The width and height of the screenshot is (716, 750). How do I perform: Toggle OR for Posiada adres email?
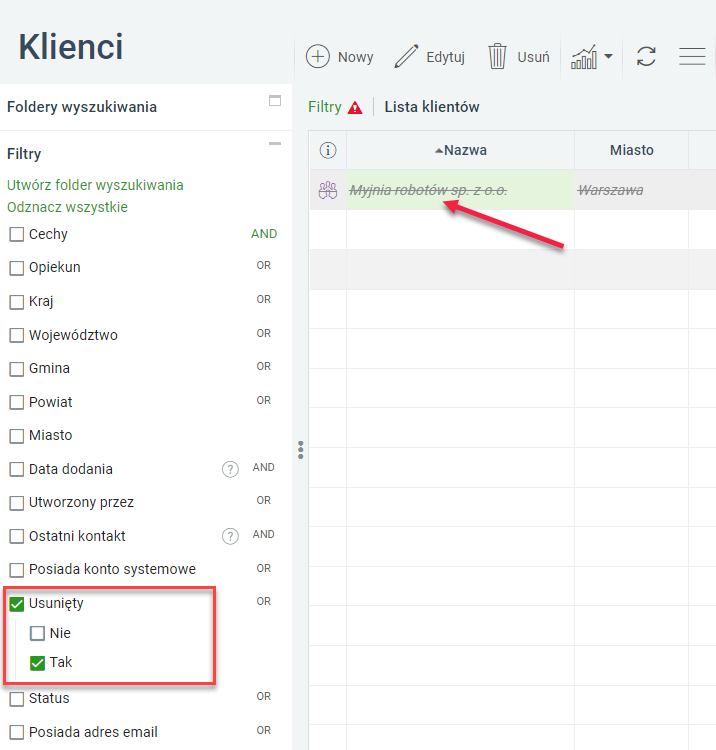[264, 730]
